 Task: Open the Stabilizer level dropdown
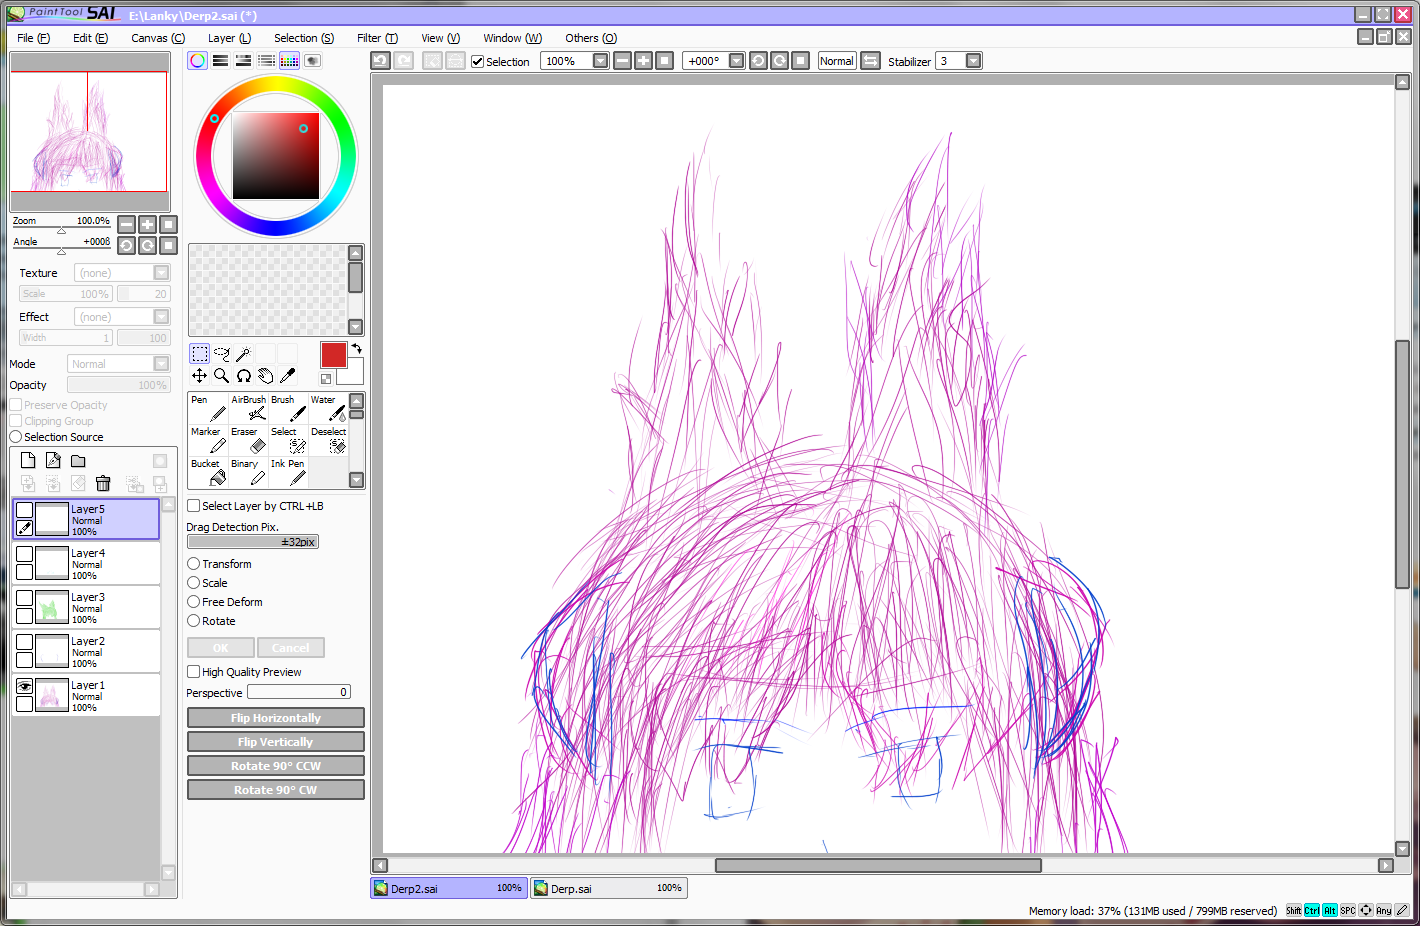[x=973, y=61]
